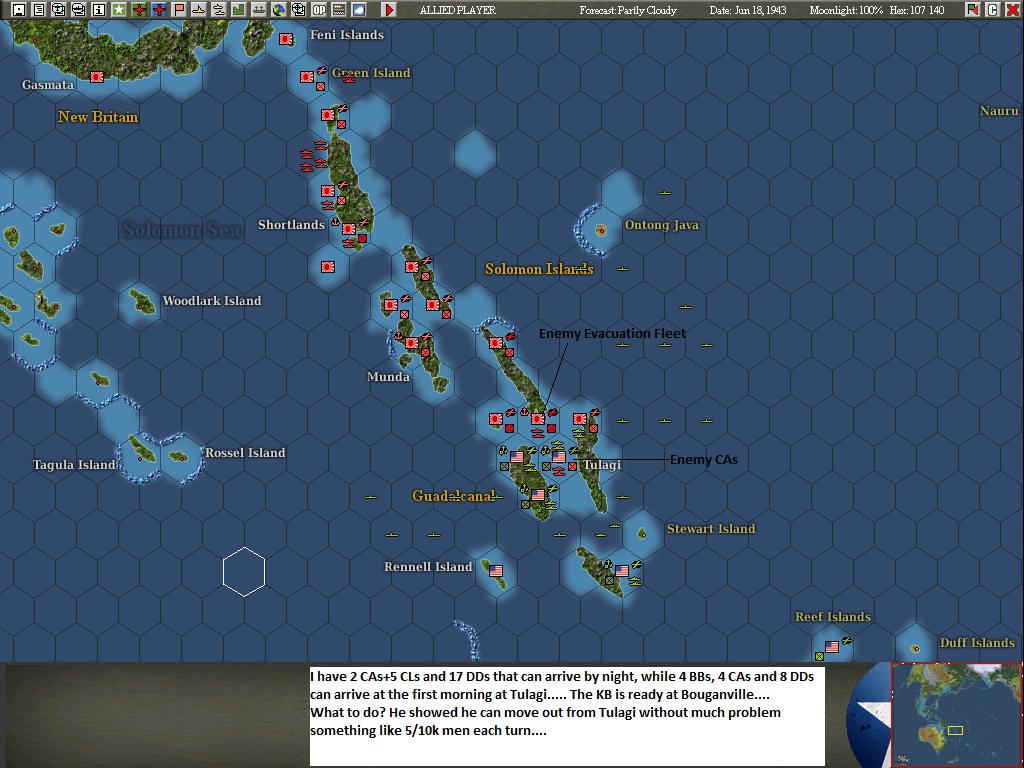1024x768 pixels.
Task: Click the orange flag toolbar icon
Action: 179,9
